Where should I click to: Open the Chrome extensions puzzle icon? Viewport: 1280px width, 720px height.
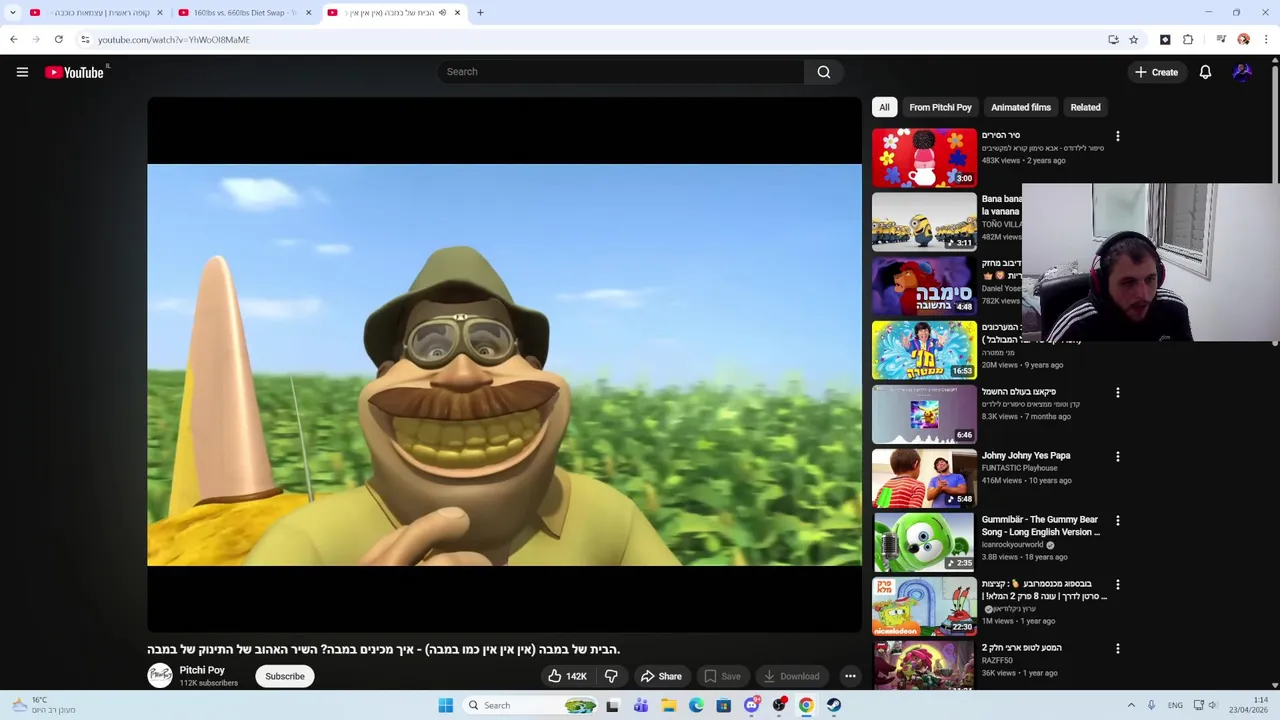tap(1188, 40)
